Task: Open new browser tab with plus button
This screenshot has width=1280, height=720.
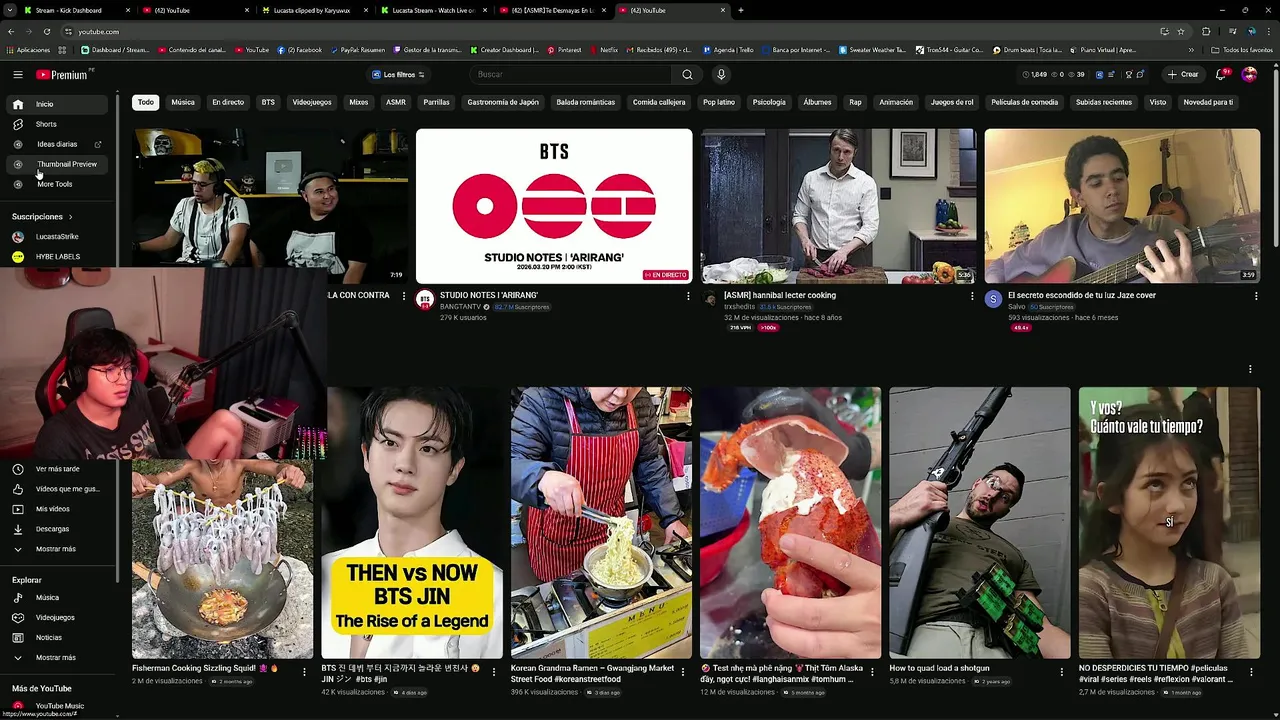Action: pyautogui.click(x=741, y=10)
